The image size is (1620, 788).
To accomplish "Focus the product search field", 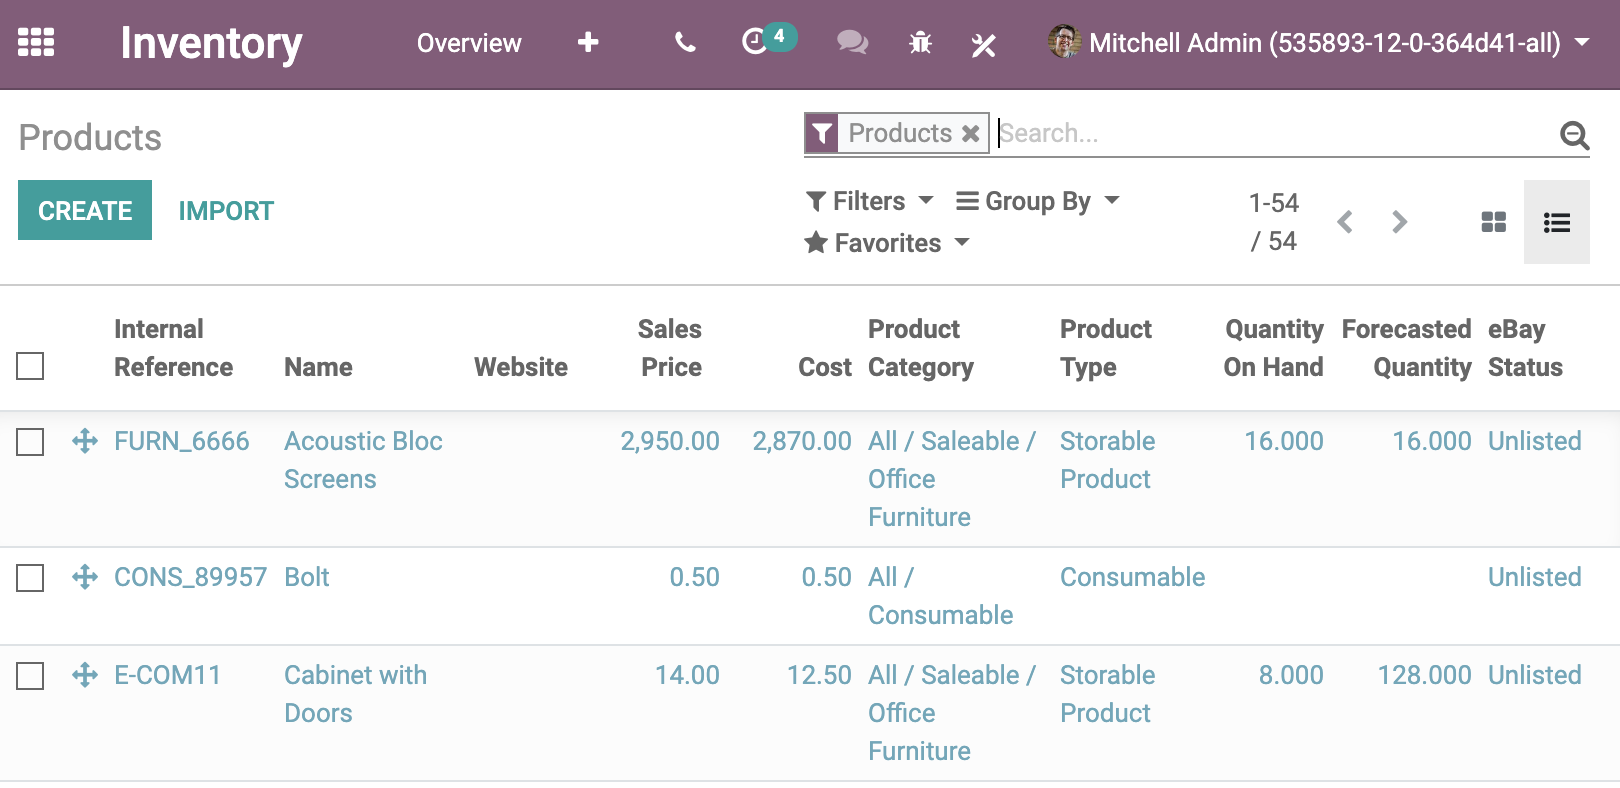I will 1270,133.
